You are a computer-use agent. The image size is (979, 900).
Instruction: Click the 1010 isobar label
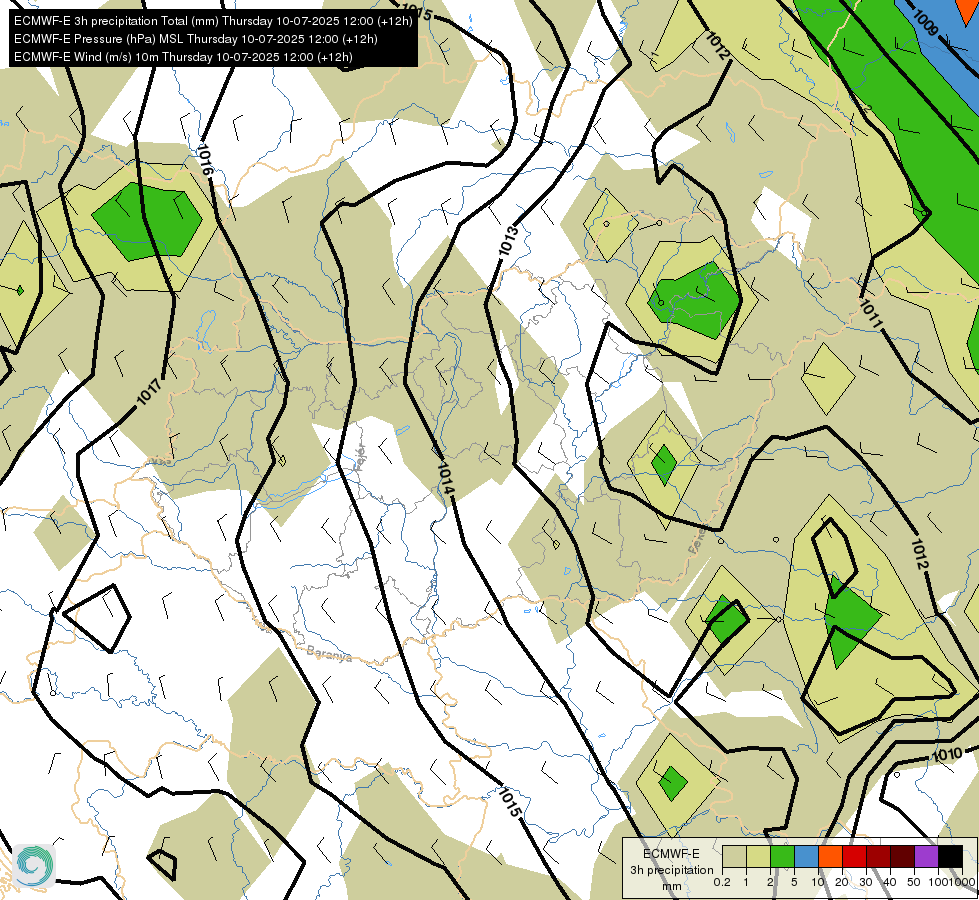coord(947,755)
